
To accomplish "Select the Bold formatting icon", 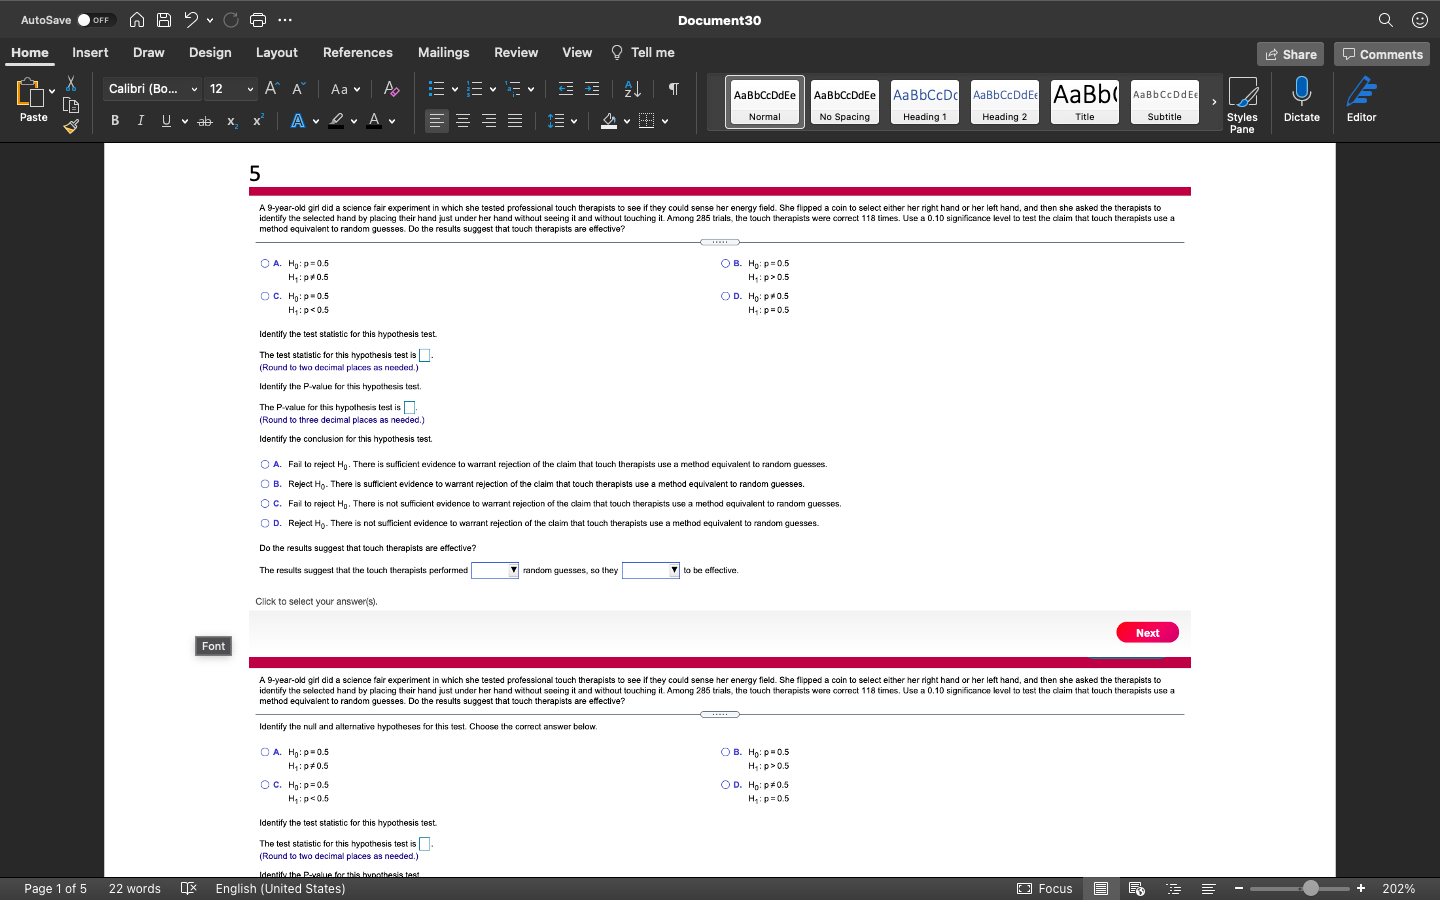I will (x=114, y=120).
